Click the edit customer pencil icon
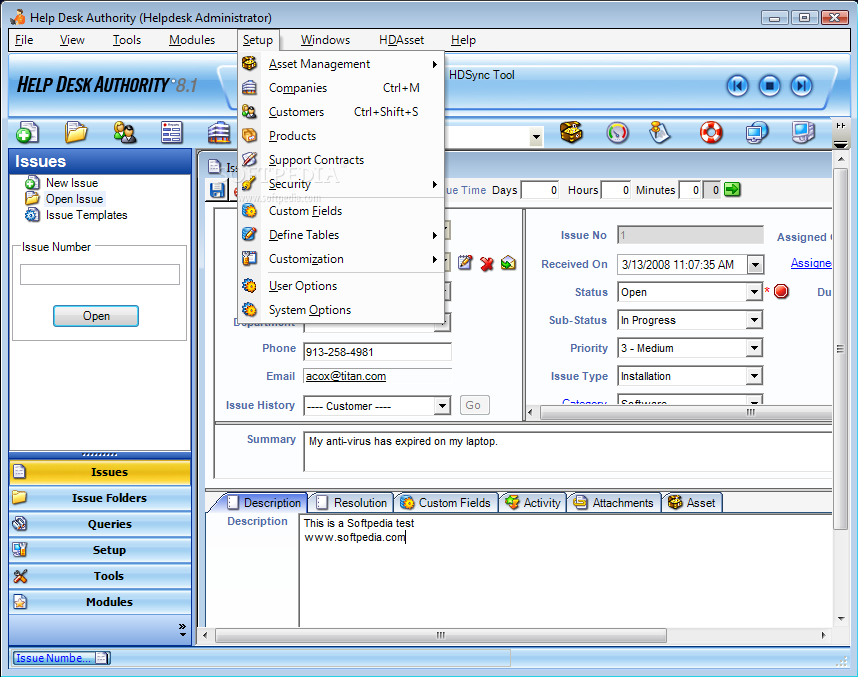 click(x=465, y=263)
